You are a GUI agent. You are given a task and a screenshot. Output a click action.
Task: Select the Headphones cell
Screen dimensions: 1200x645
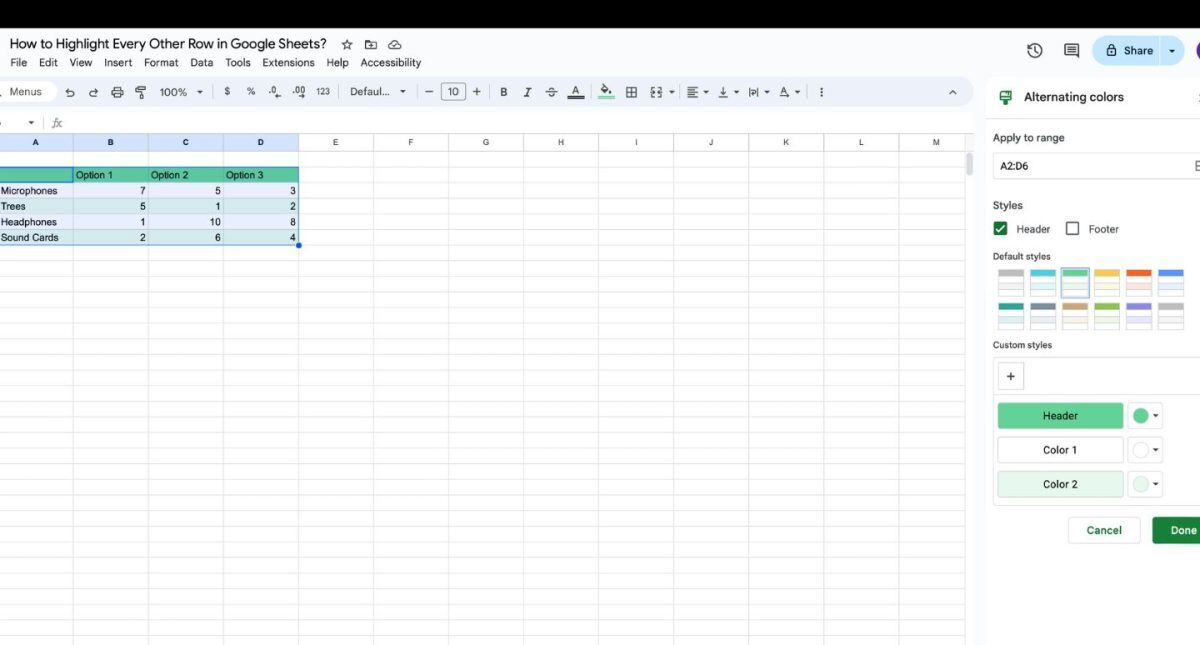(x=36, y=222)
